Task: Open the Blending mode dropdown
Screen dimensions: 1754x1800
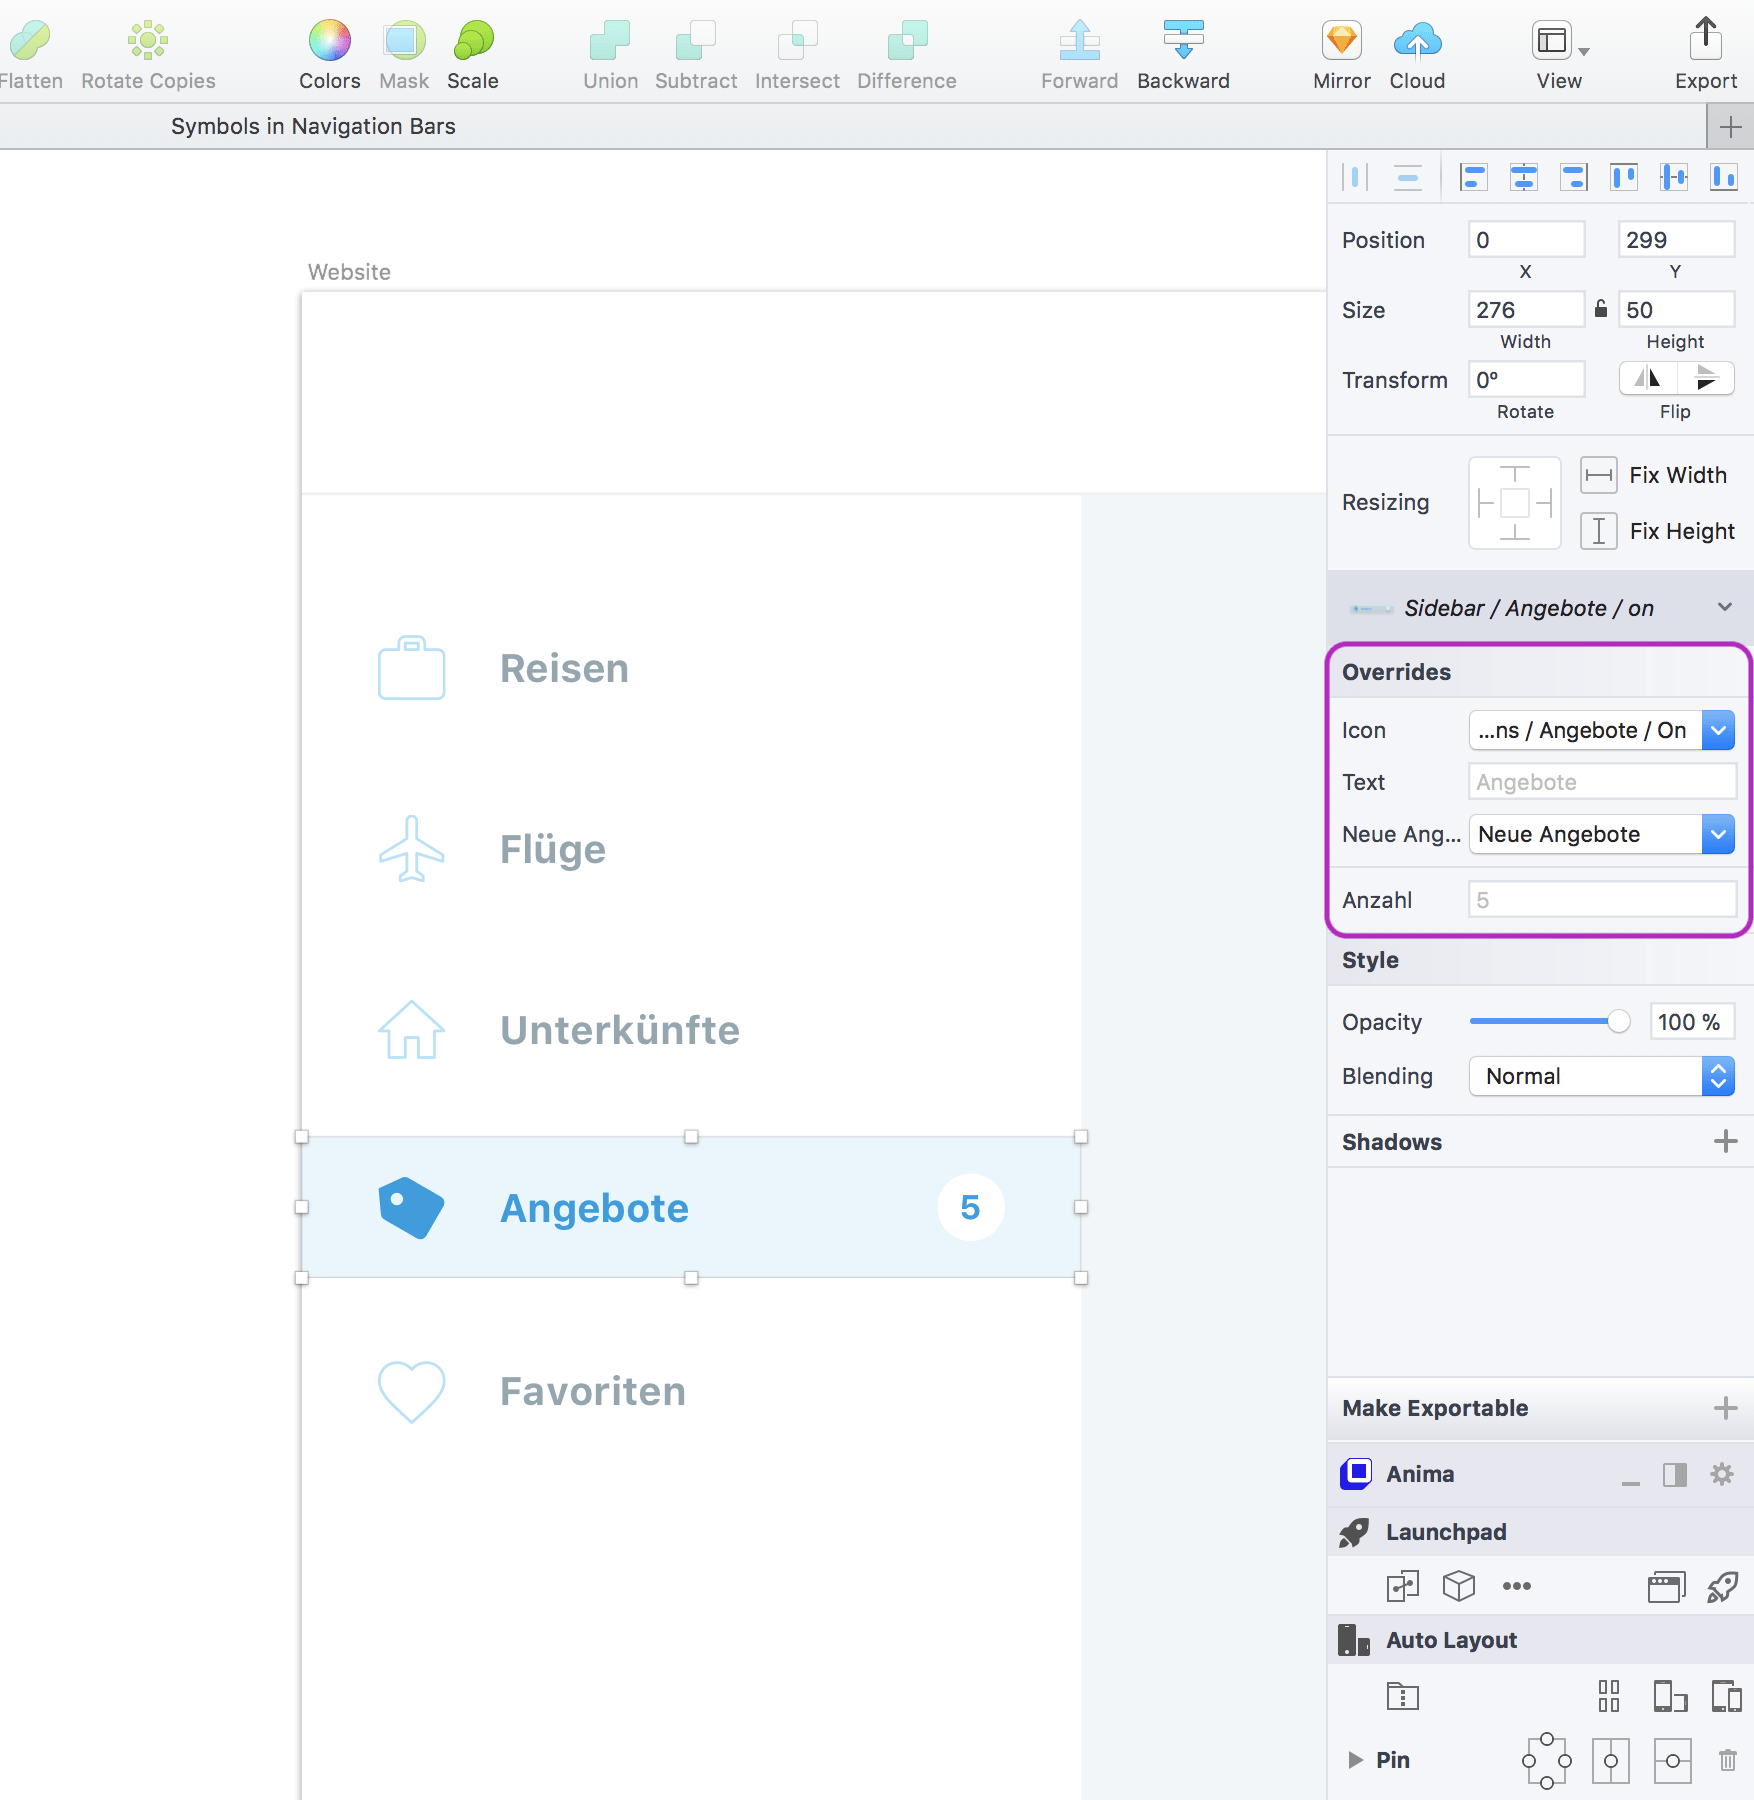Action: pos(1601,1076)
